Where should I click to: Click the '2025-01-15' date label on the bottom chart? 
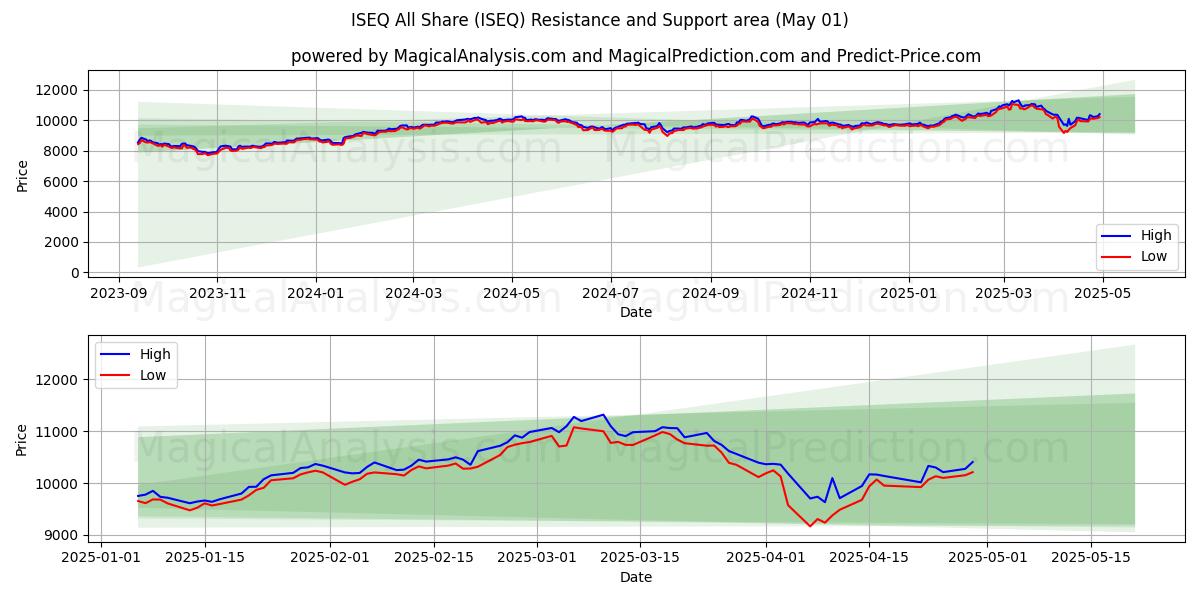click(x=205, y=558)
